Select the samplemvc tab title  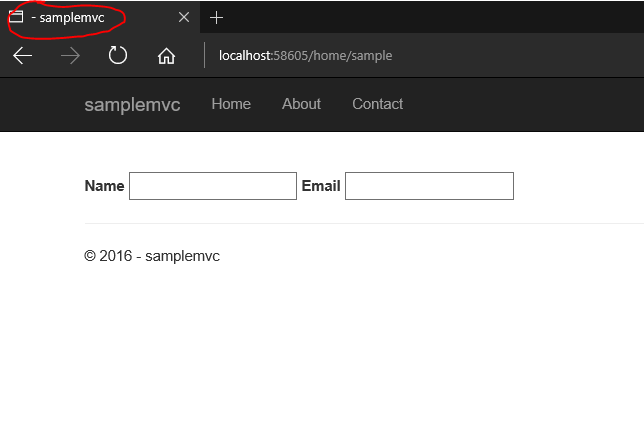(x=72, y=18)
